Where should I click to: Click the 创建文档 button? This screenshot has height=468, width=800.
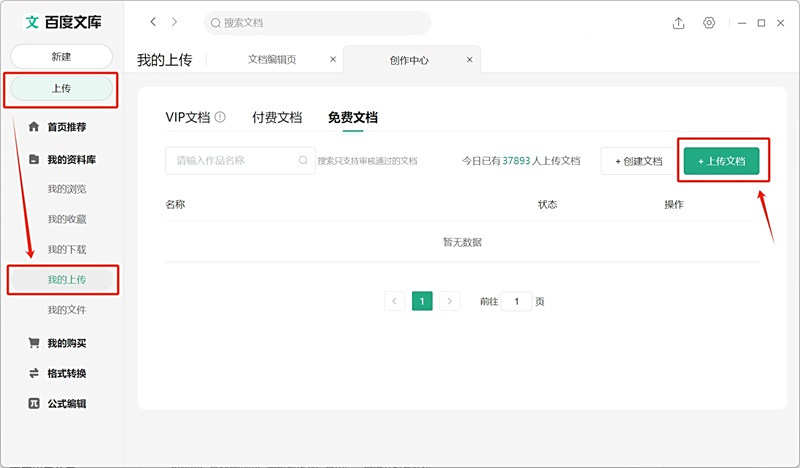(x=639, y=161)
